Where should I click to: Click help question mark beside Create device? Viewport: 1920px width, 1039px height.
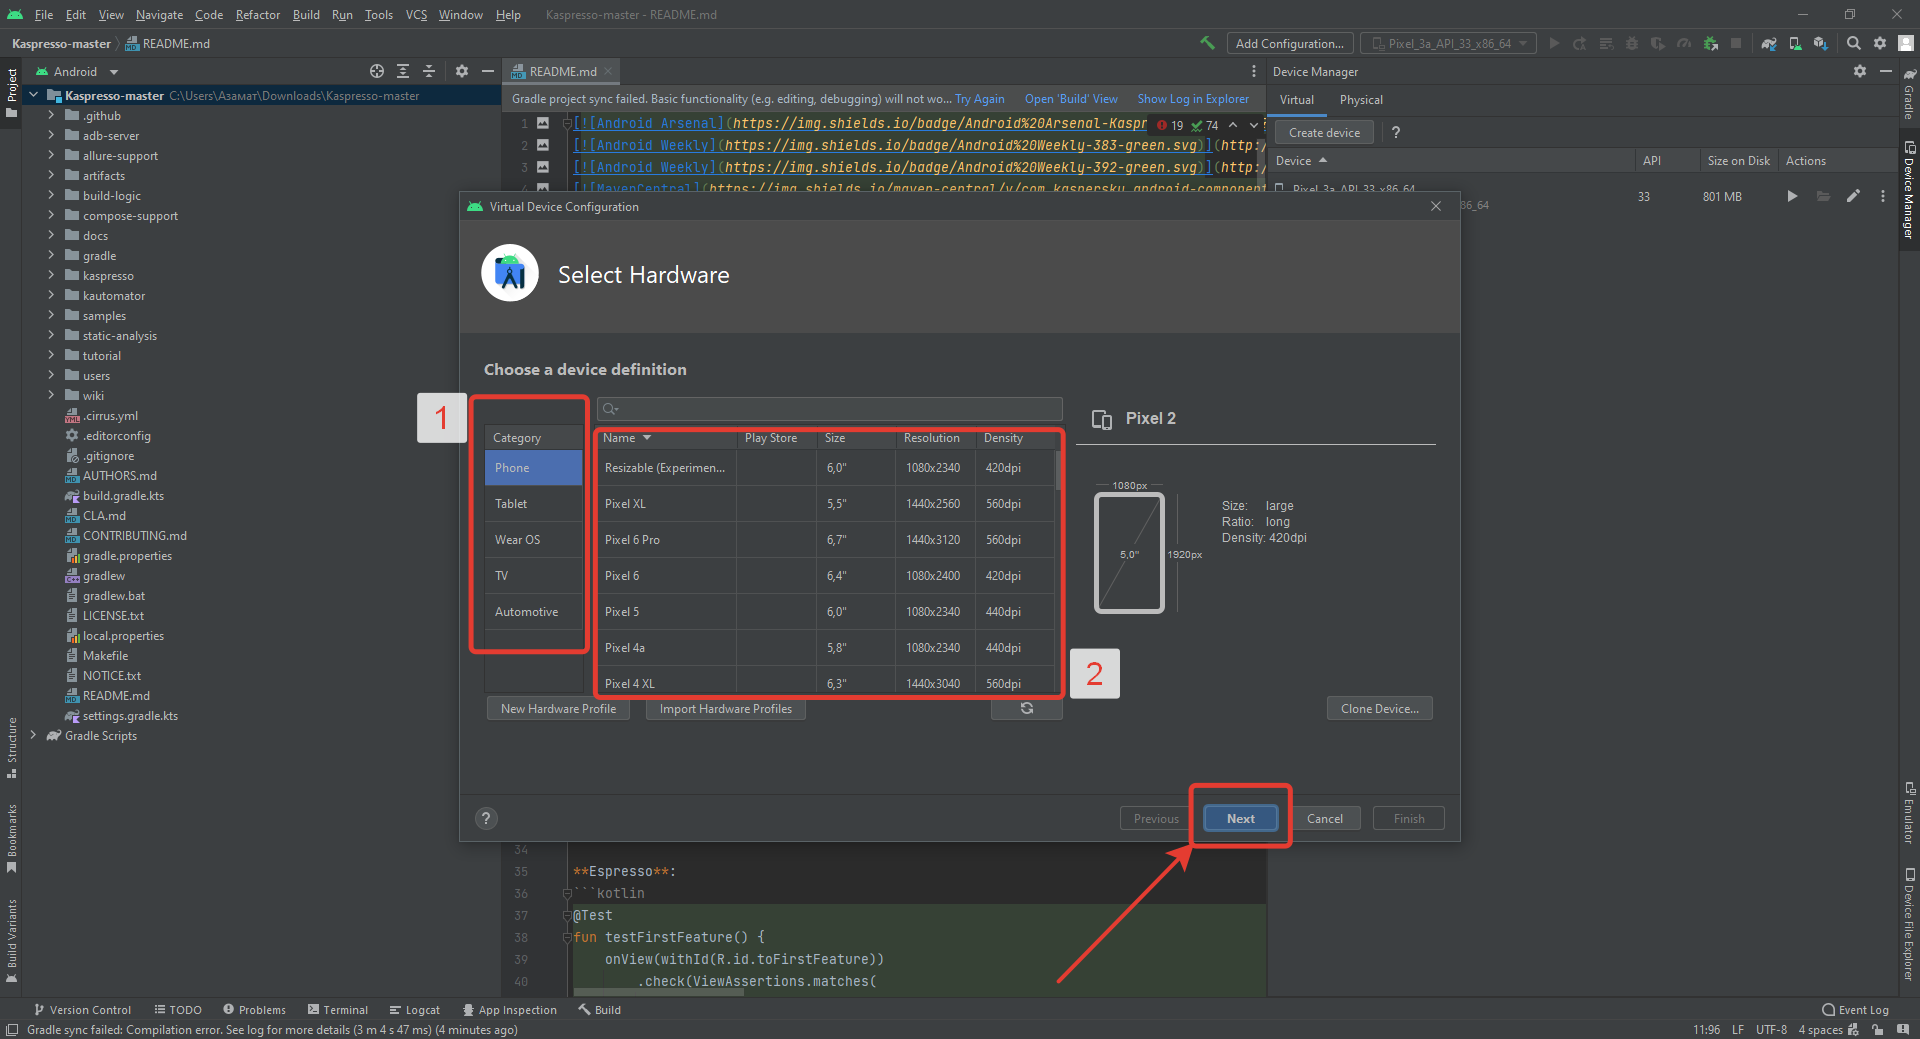1396,132
